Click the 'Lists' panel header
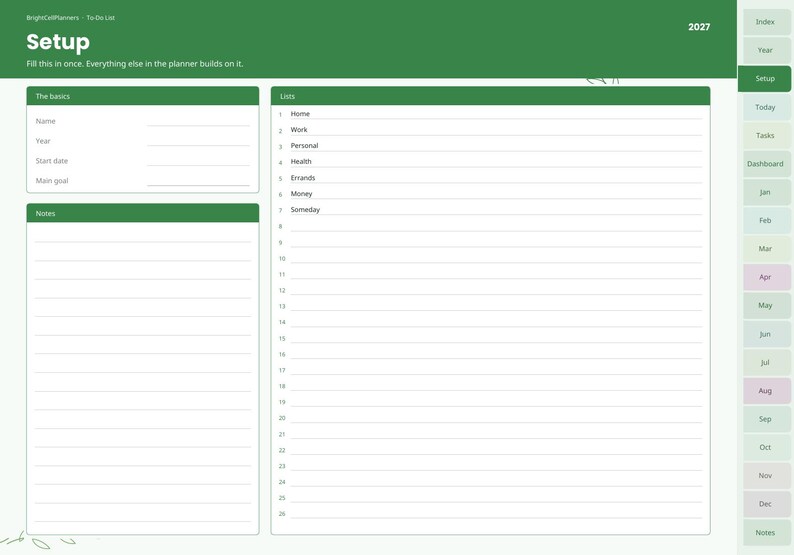 coord(491,96)
